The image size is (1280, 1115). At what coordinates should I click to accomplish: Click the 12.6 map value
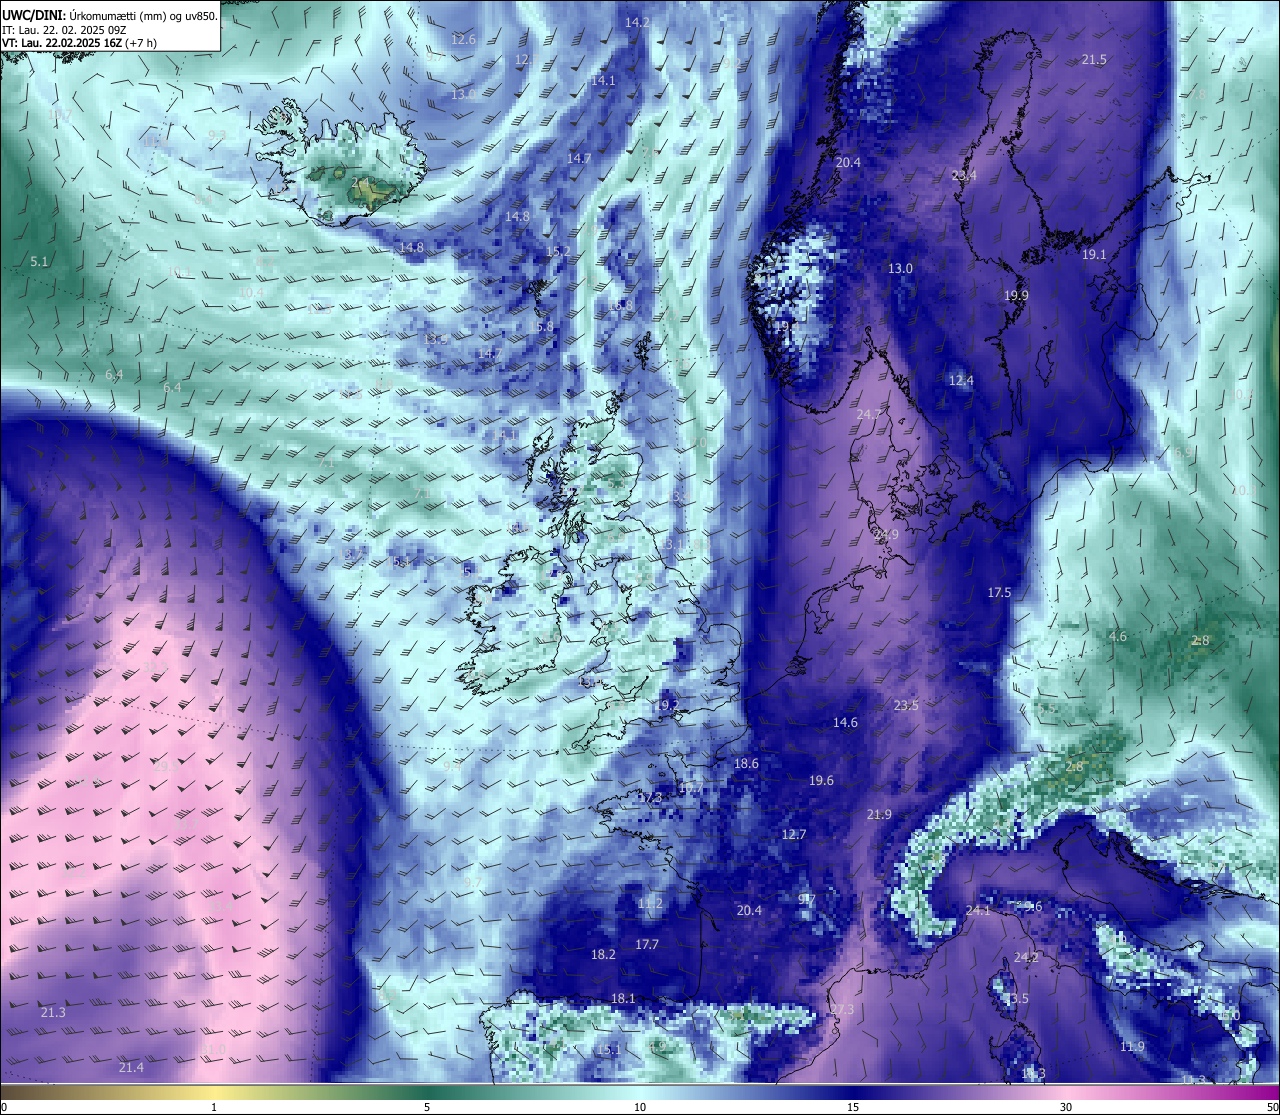(x=463, y=40)
